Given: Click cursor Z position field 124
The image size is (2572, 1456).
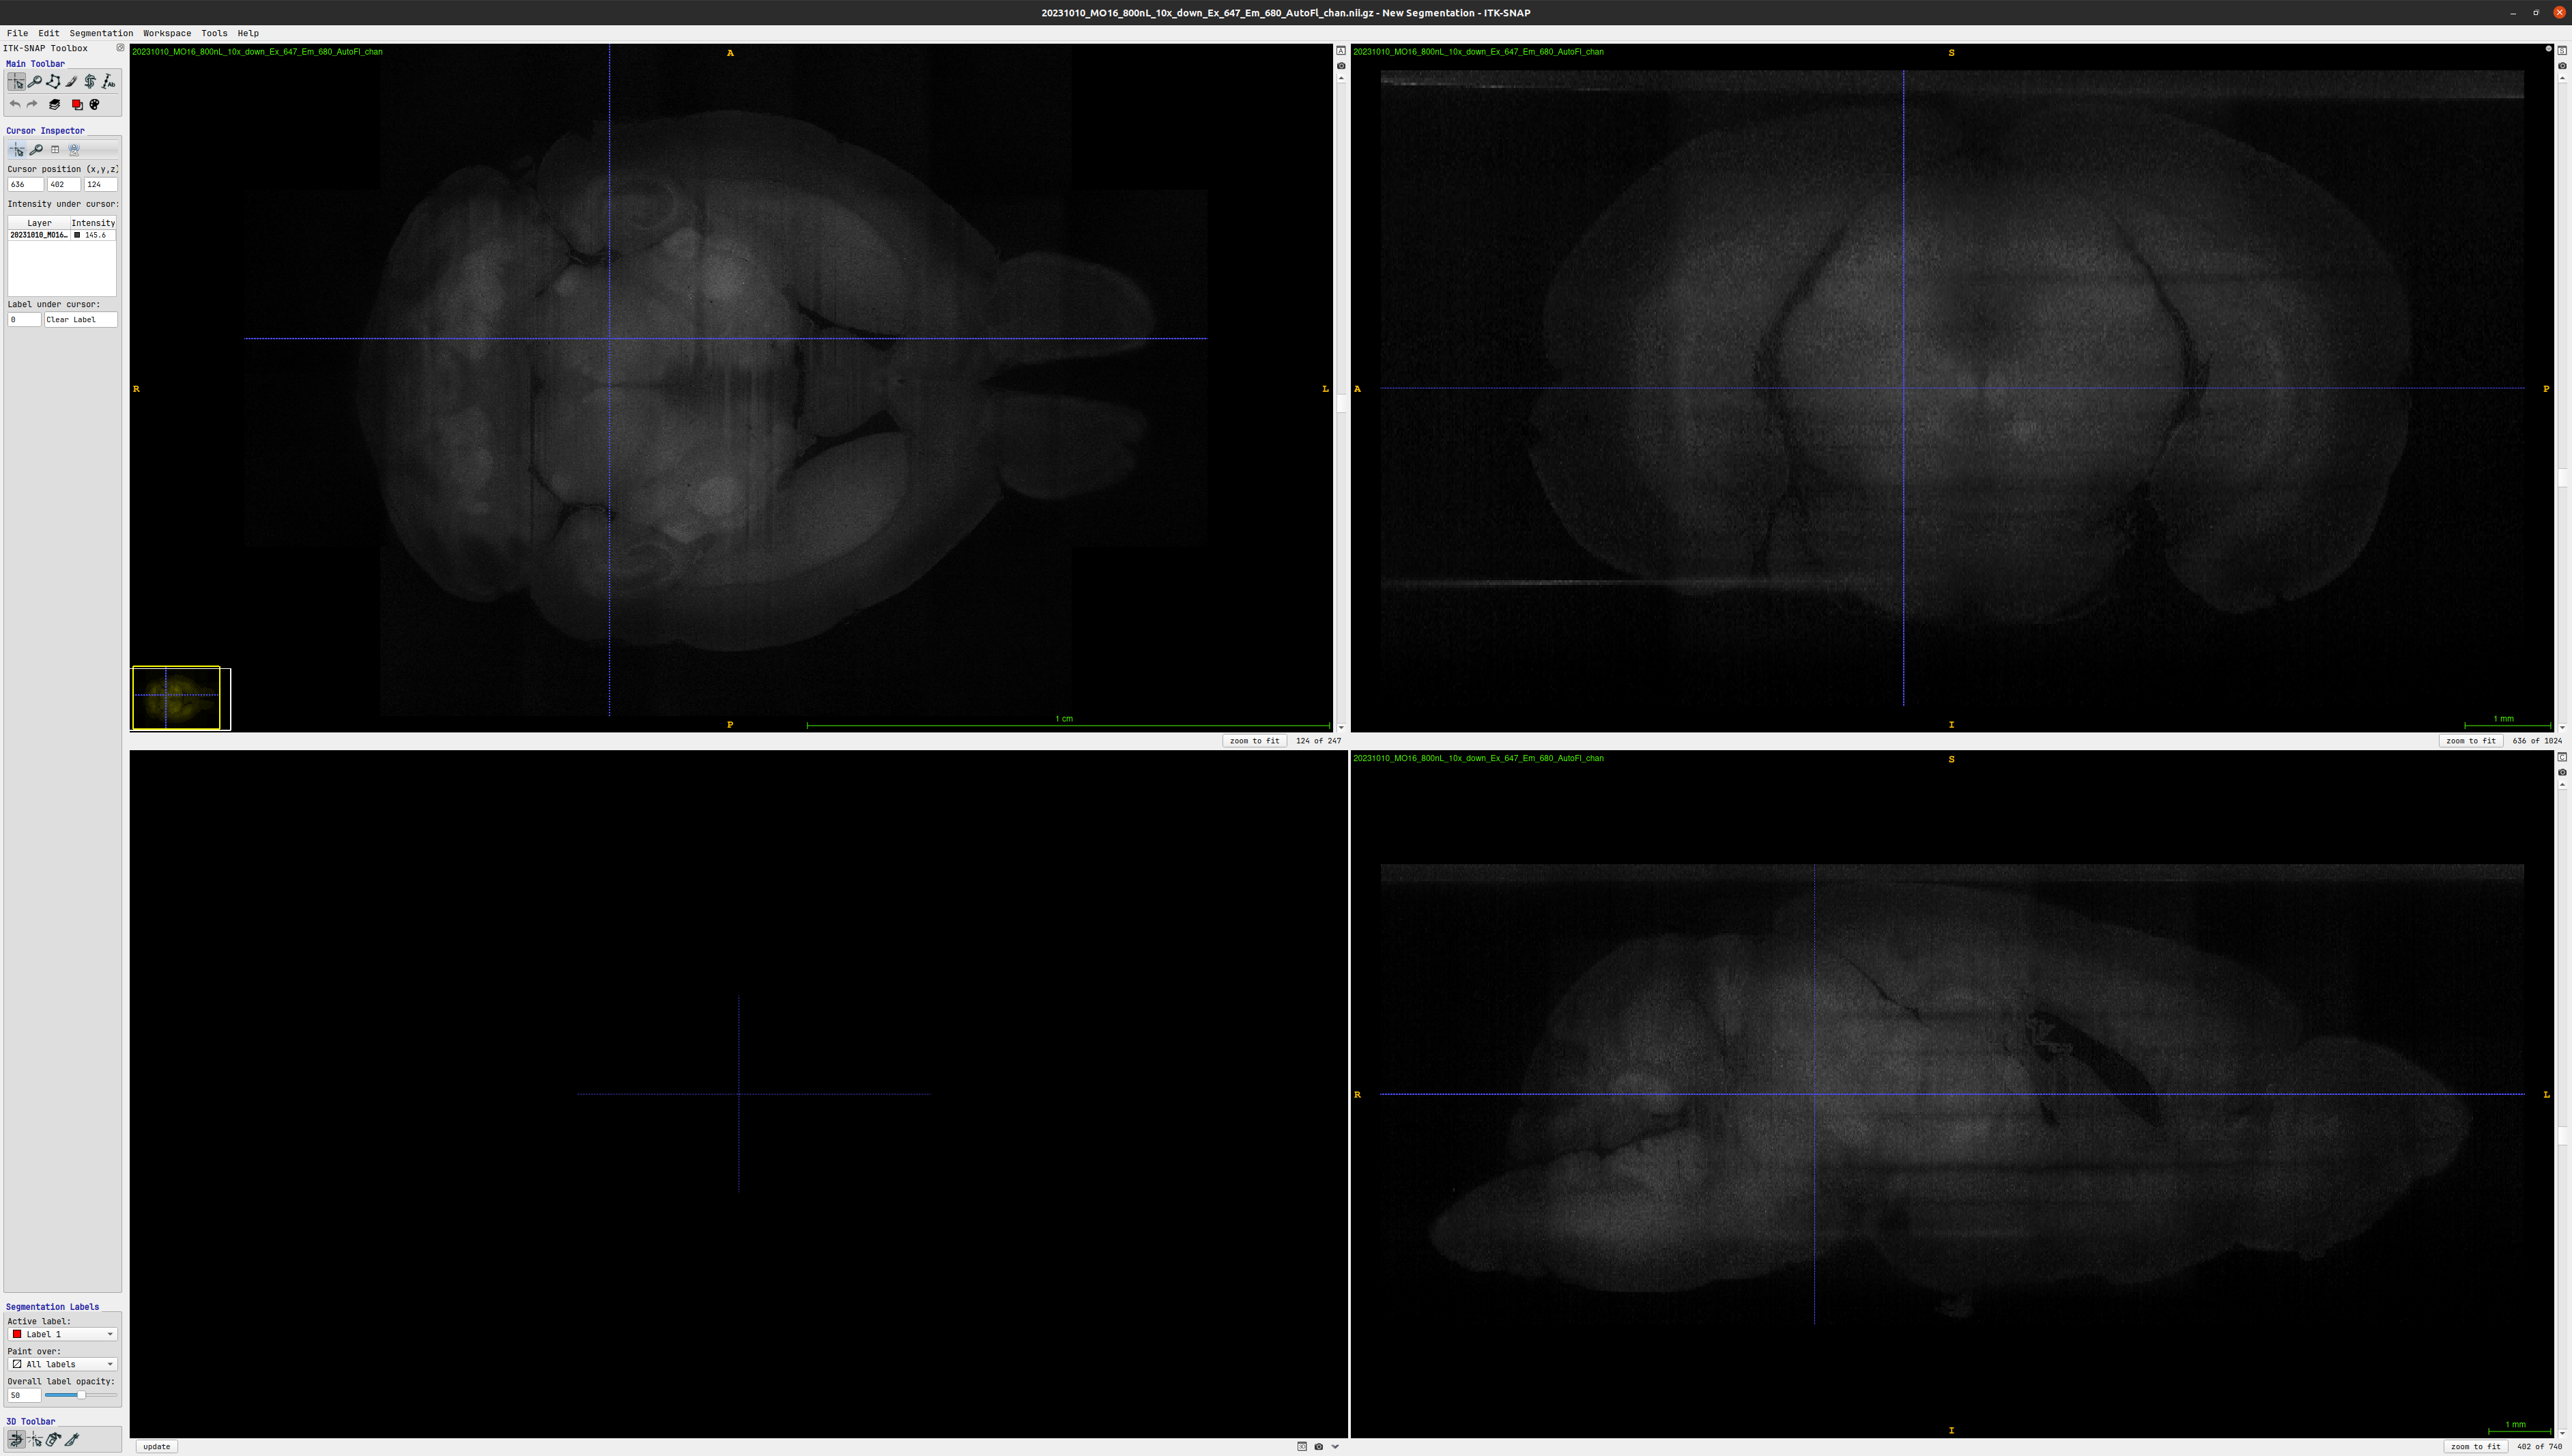Looking at the screenshot, I should 101,185.
